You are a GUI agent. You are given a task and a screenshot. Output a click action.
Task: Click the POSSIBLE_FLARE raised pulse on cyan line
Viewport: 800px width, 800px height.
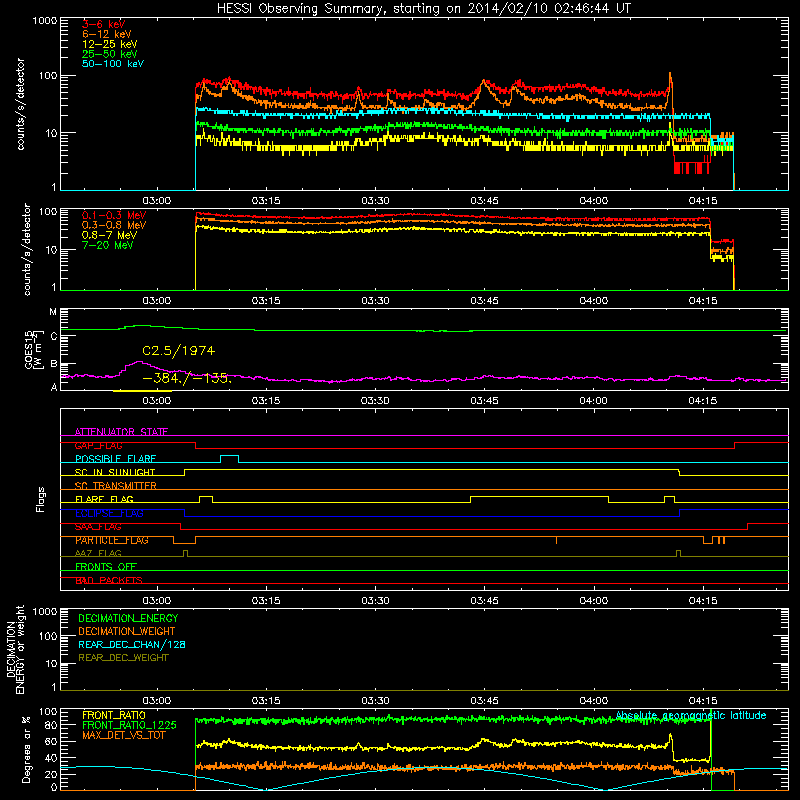click(229, 457)
